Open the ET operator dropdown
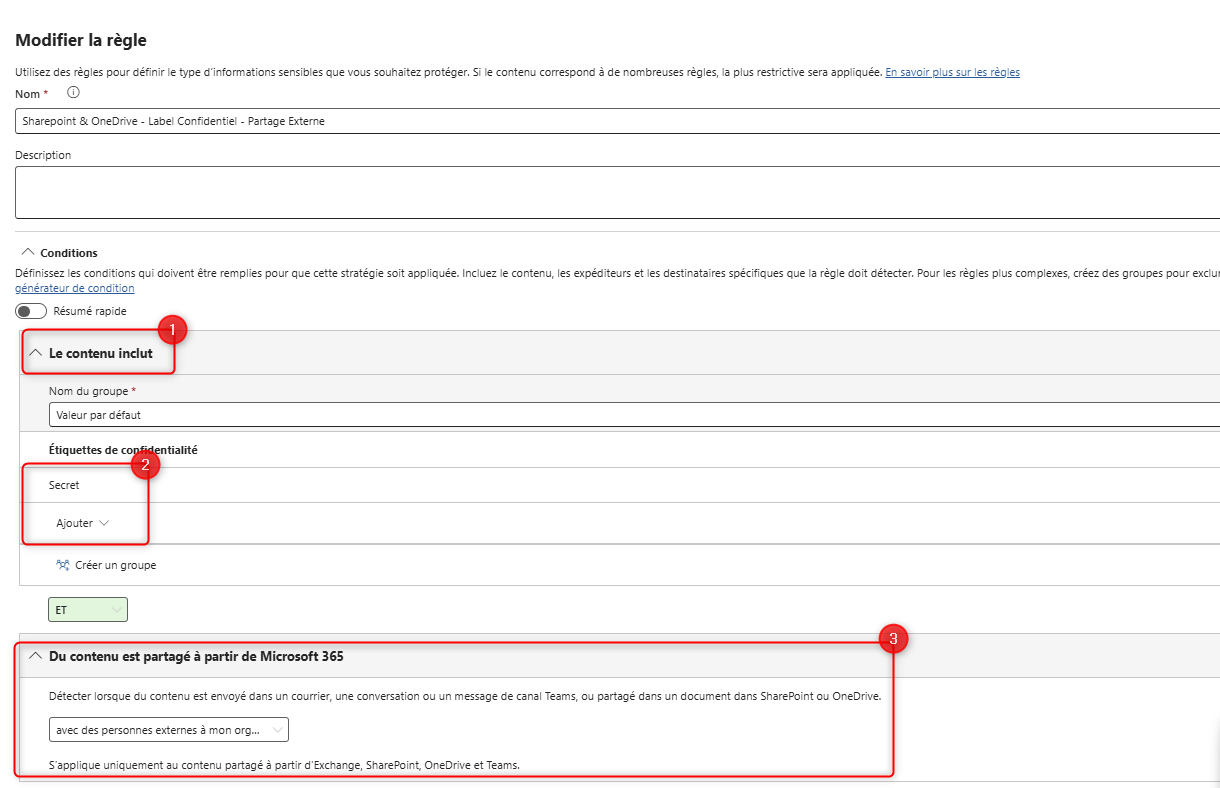Viewport: 1220px width, 788px height. click(88, 609)
